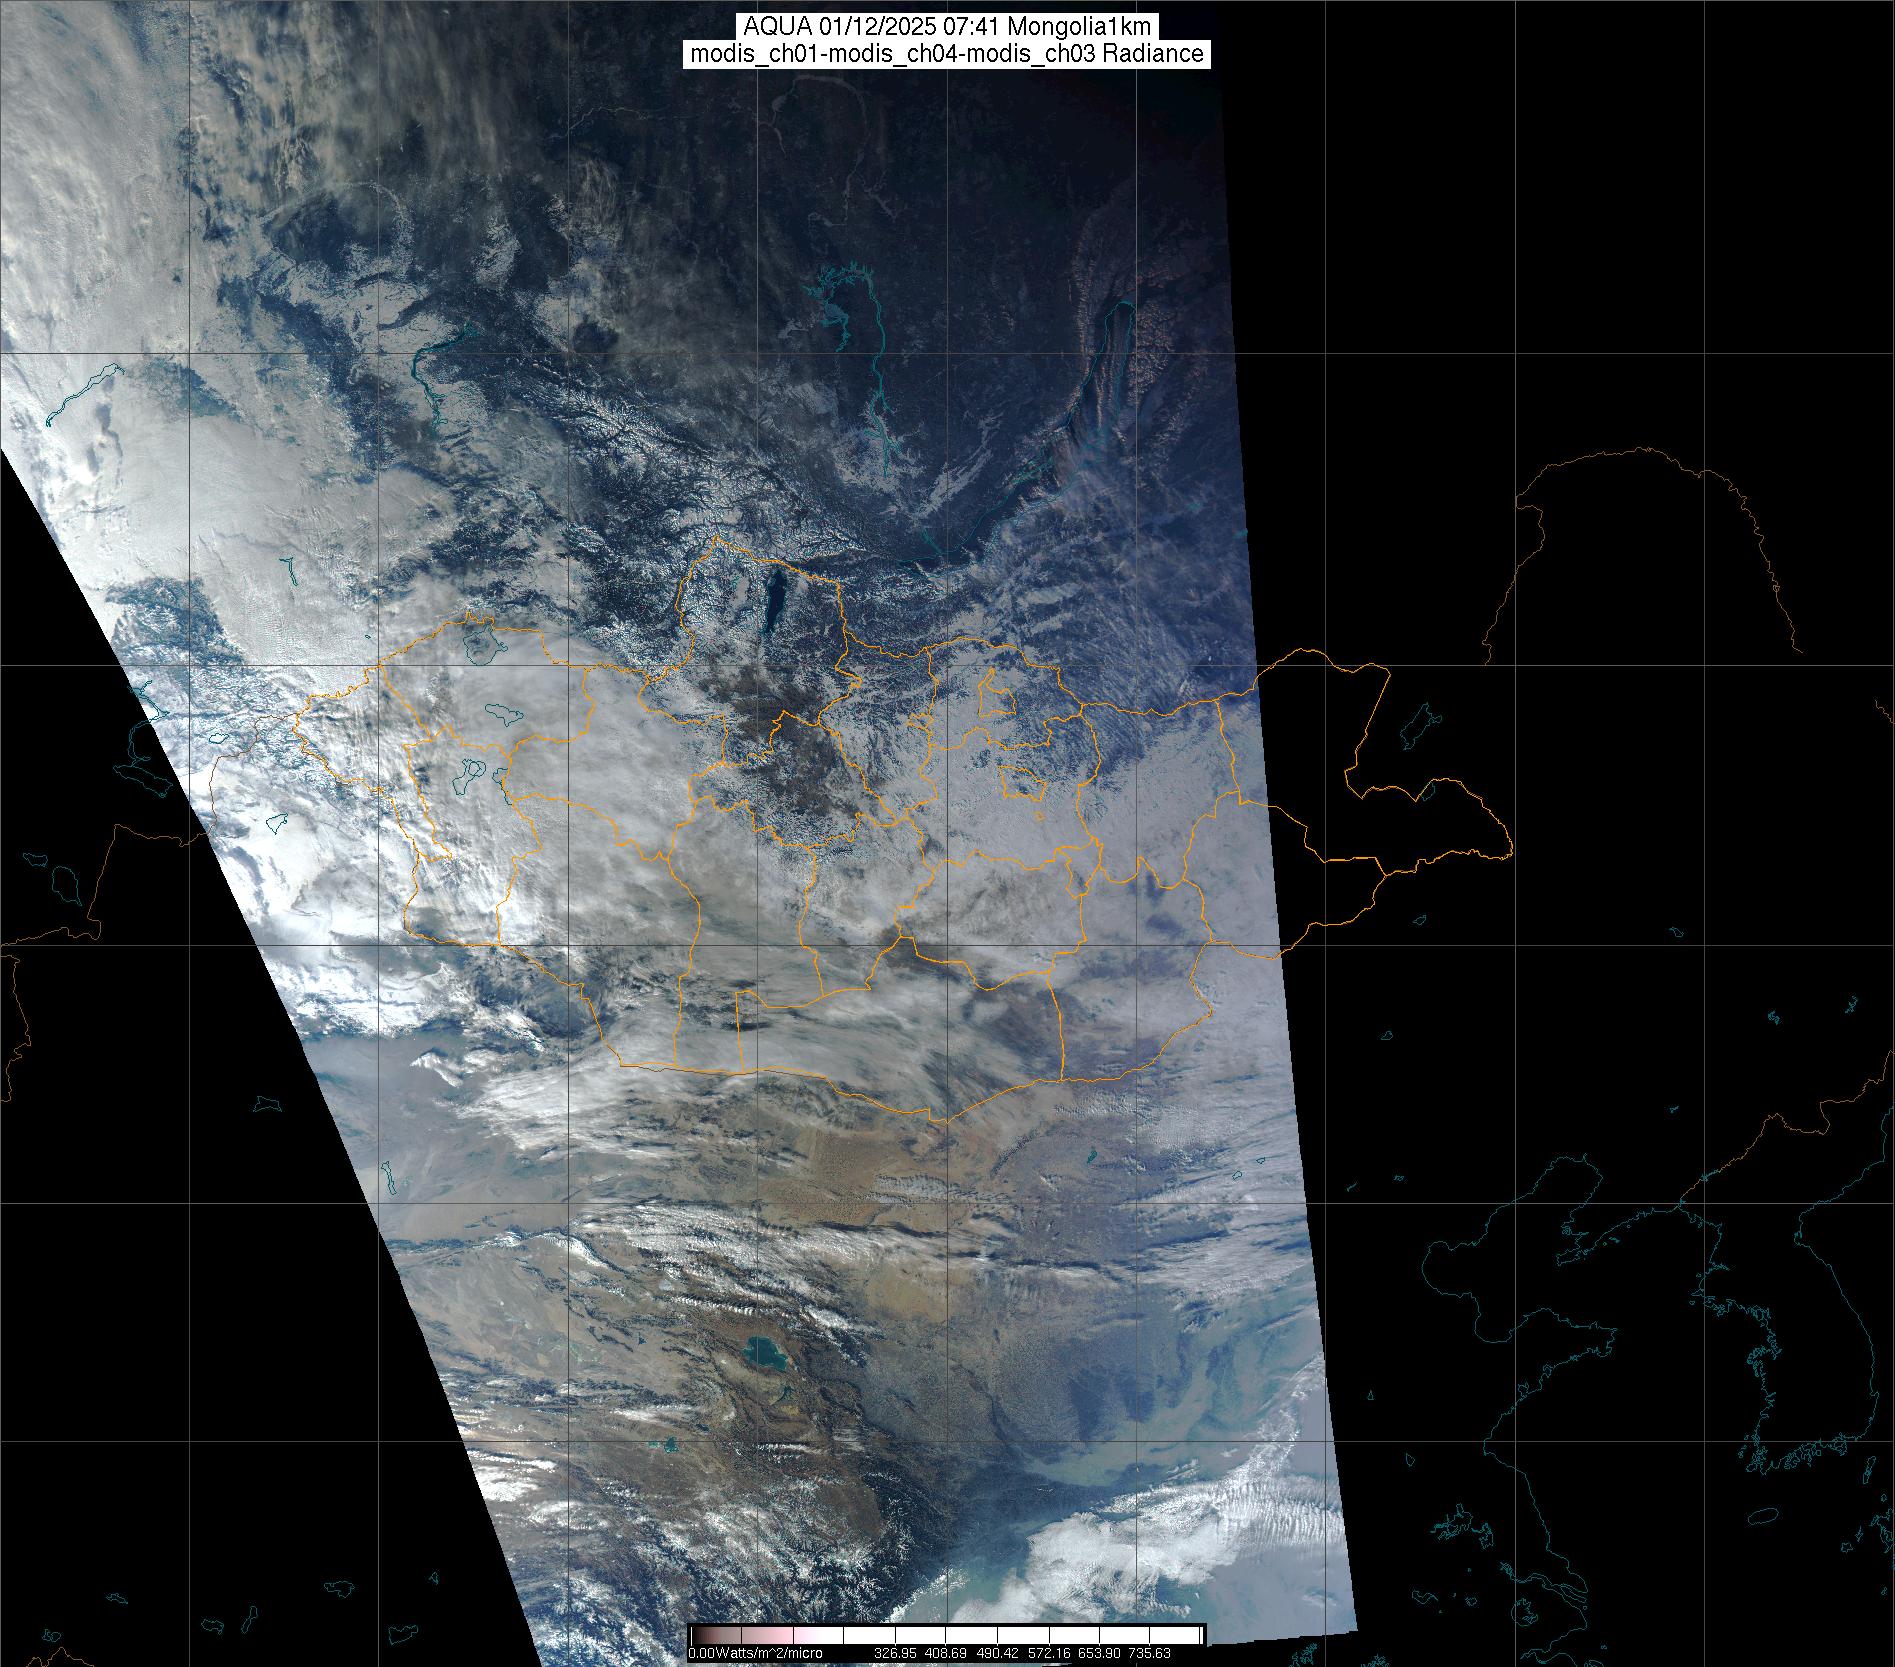Click the "326.95" colorbar value

(x=895, y=1653)
